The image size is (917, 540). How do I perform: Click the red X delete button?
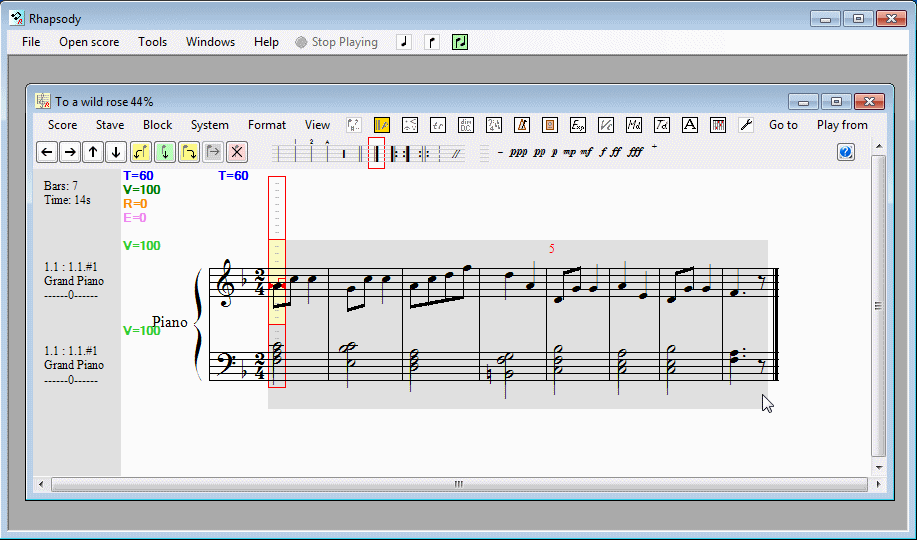point(236,152)
